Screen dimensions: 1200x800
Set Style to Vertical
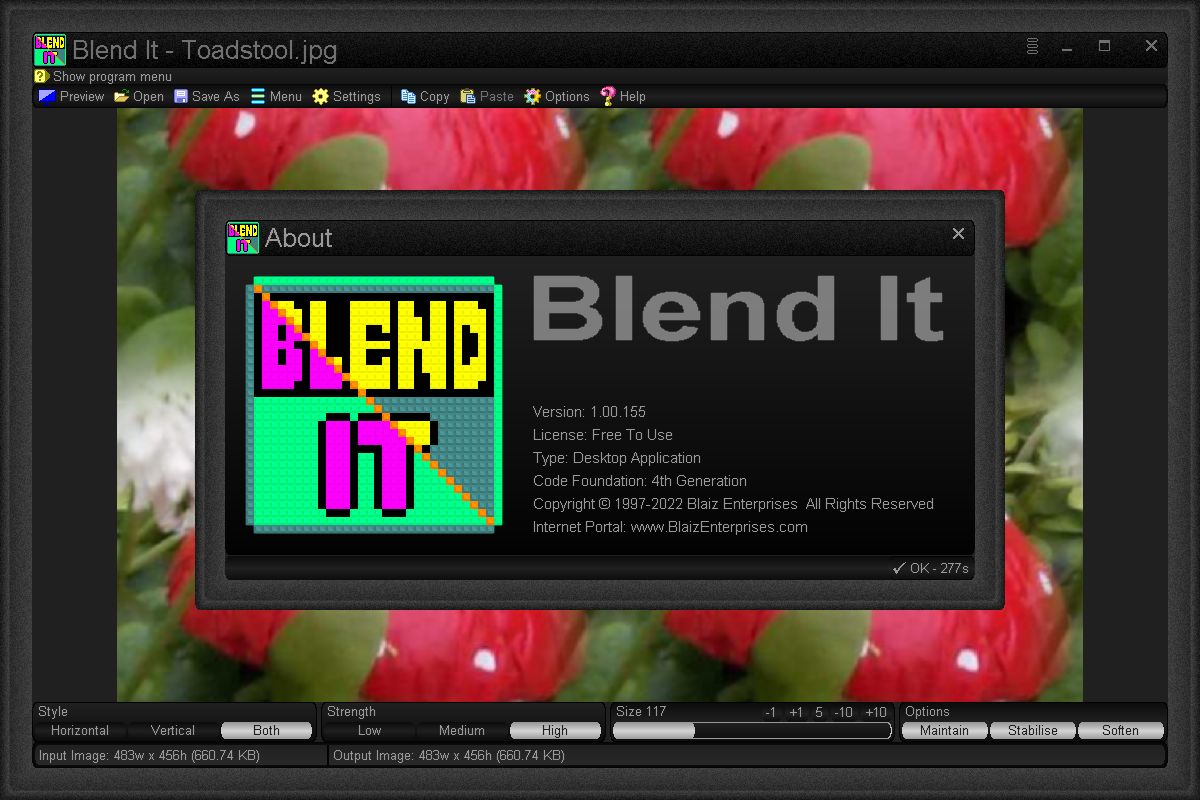173,730
